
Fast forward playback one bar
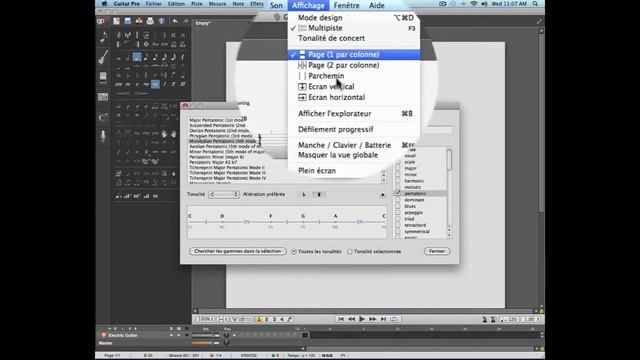(373, 319)
